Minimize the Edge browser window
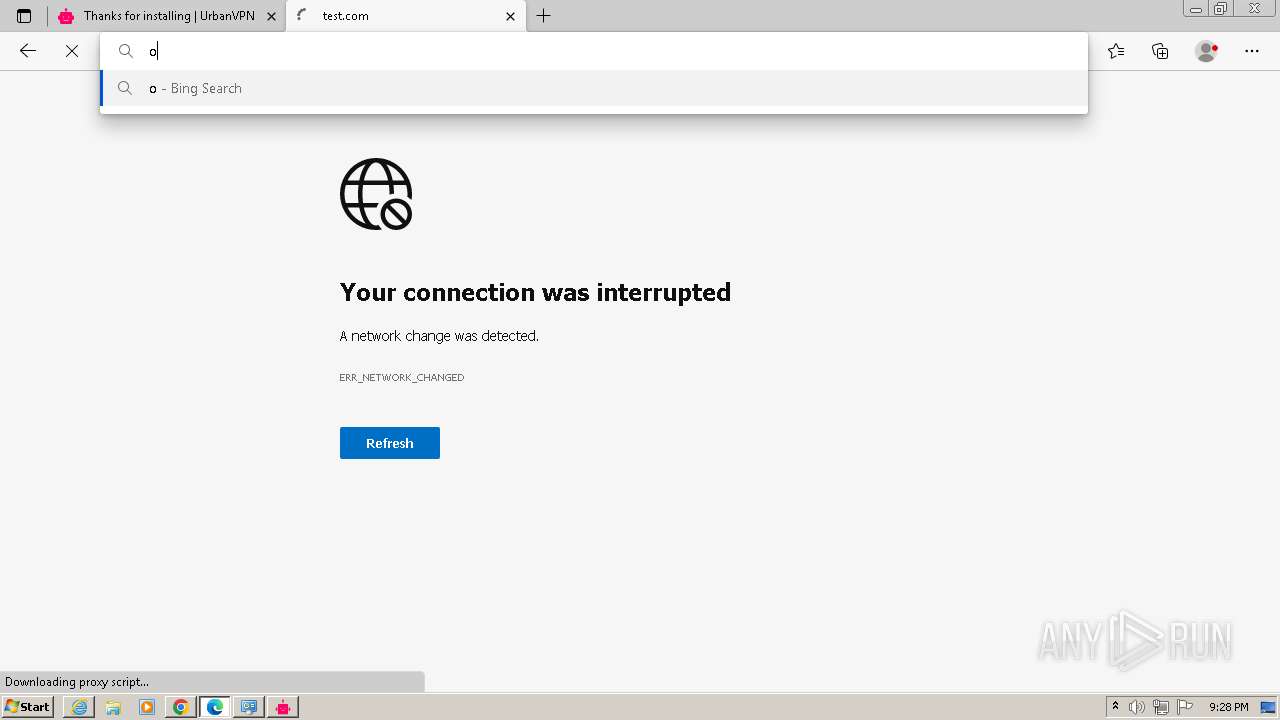The width and height of the screenshot is (1280, 720). 1195,9
